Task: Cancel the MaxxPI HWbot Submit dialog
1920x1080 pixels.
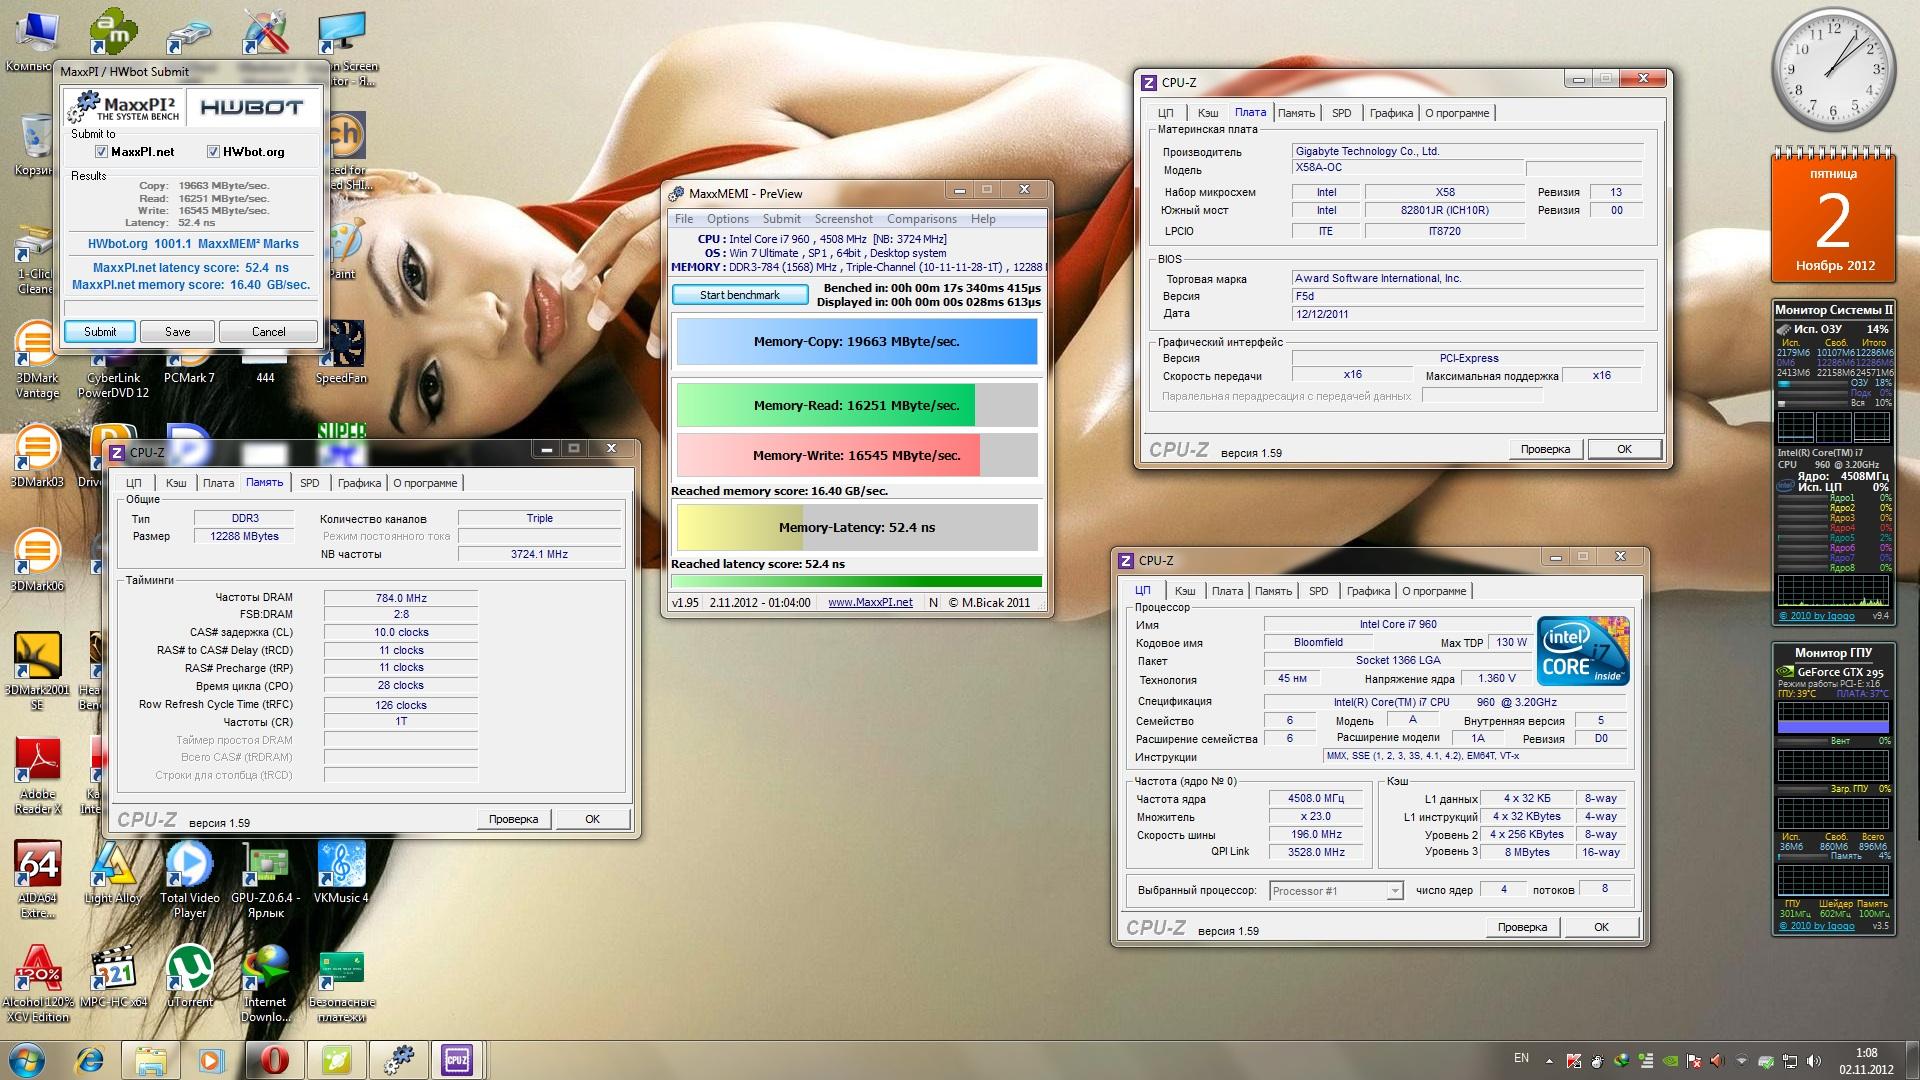Action: click(x=268, y=331)
